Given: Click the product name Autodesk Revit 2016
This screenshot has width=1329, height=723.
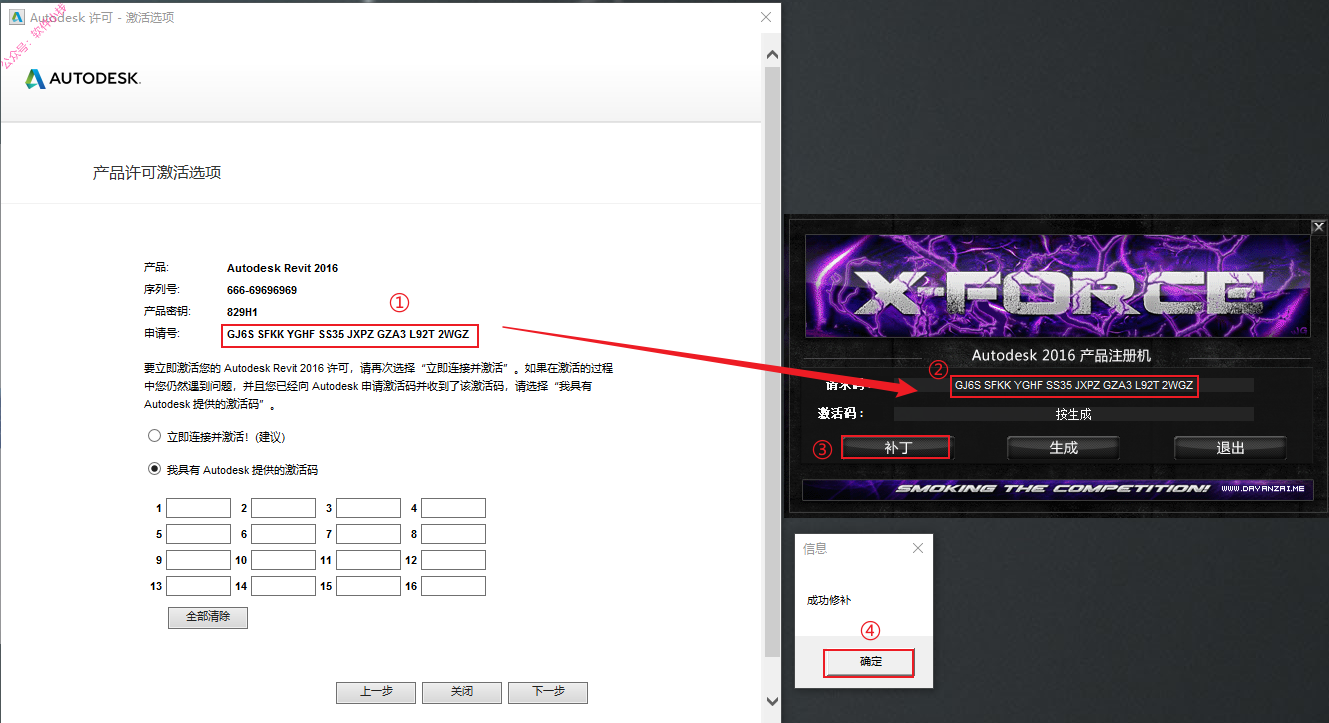Looking at the screenshot, I should point(283,268).
